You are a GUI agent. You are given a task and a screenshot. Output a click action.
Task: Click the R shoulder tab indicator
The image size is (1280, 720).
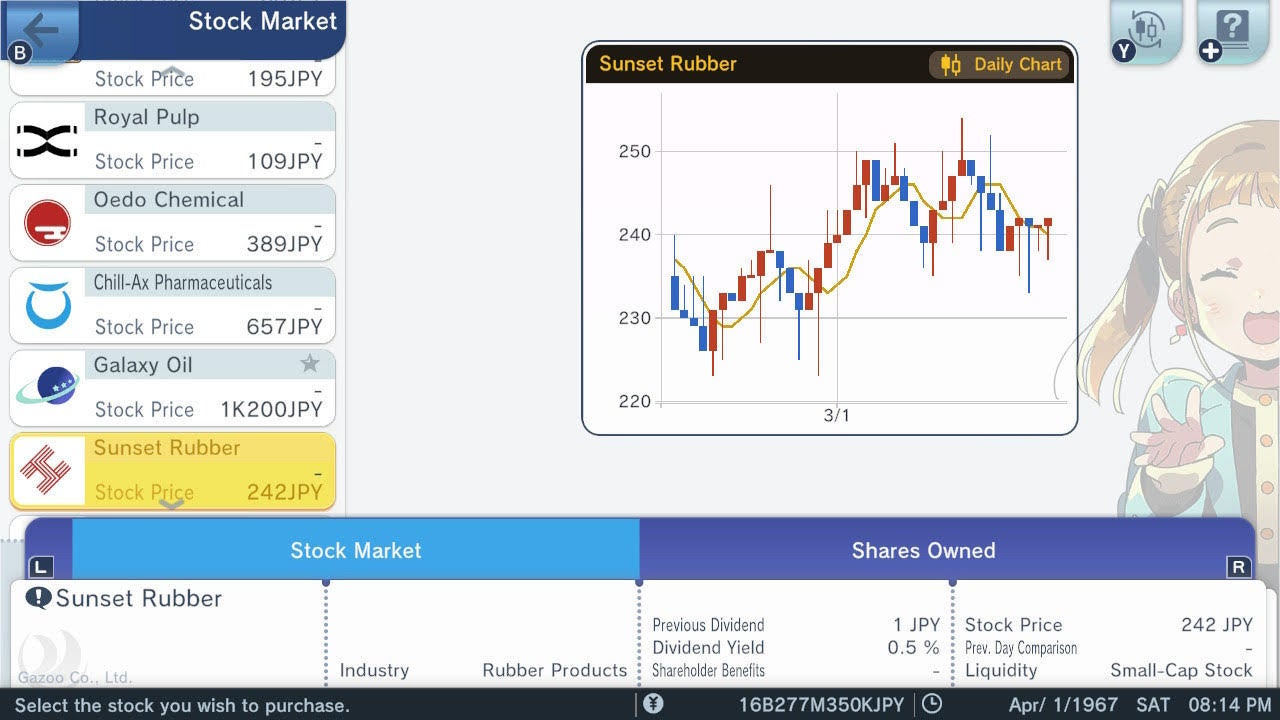1238,567
